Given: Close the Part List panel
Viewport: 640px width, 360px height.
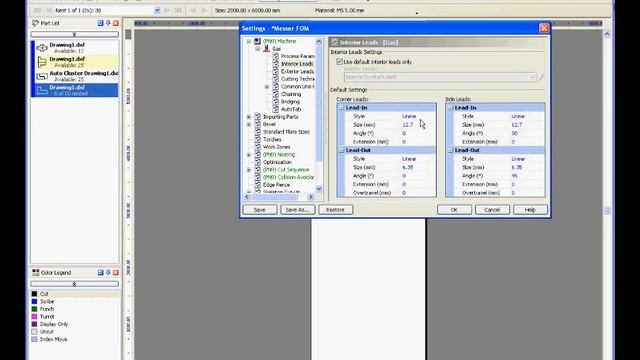Looking at the screenshot, I should (x=116, y=23).
